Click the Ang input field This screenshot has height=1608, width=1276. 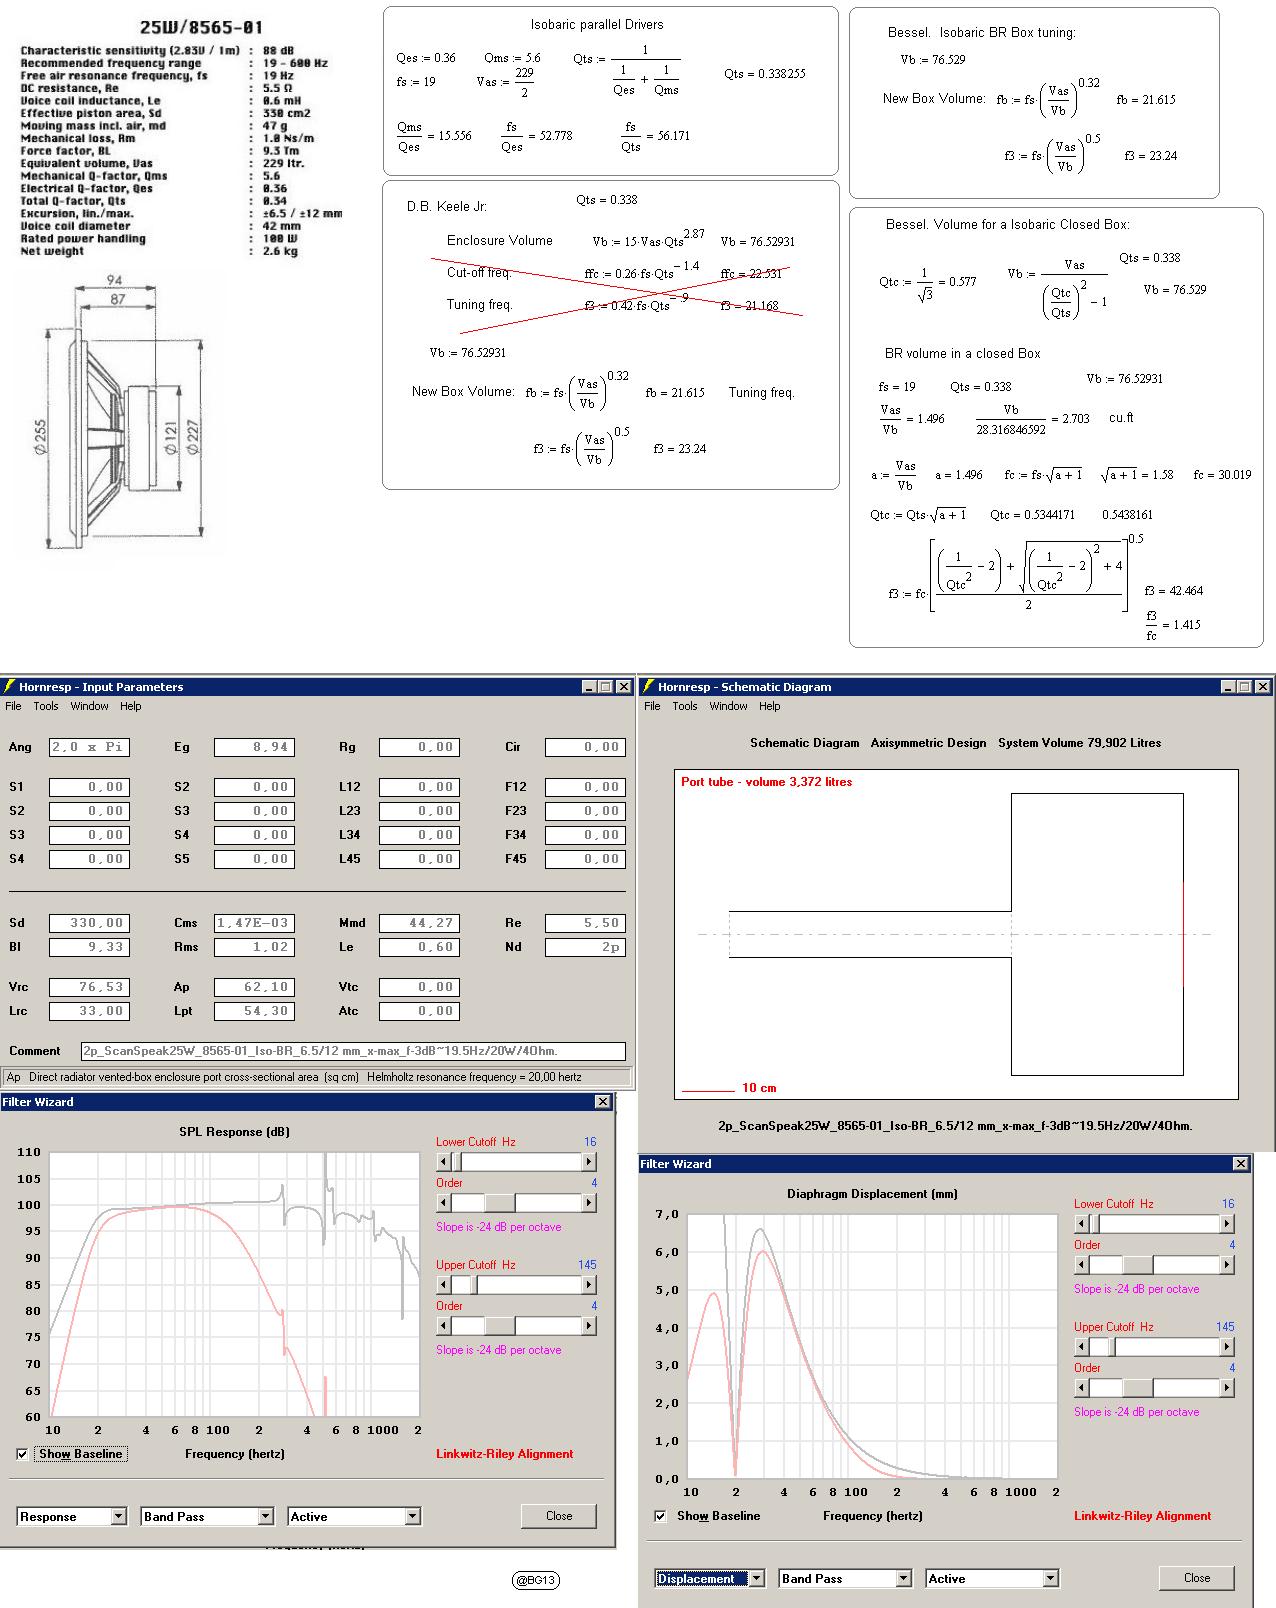89,747
